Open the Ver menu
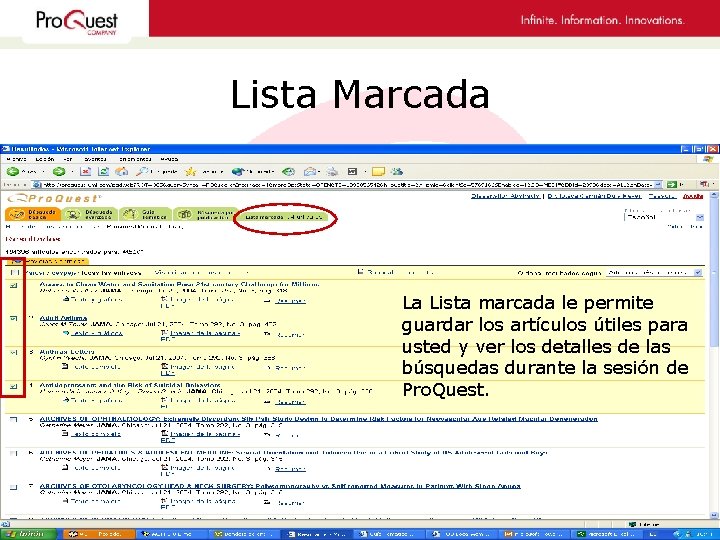 click(x=68, y=159)
